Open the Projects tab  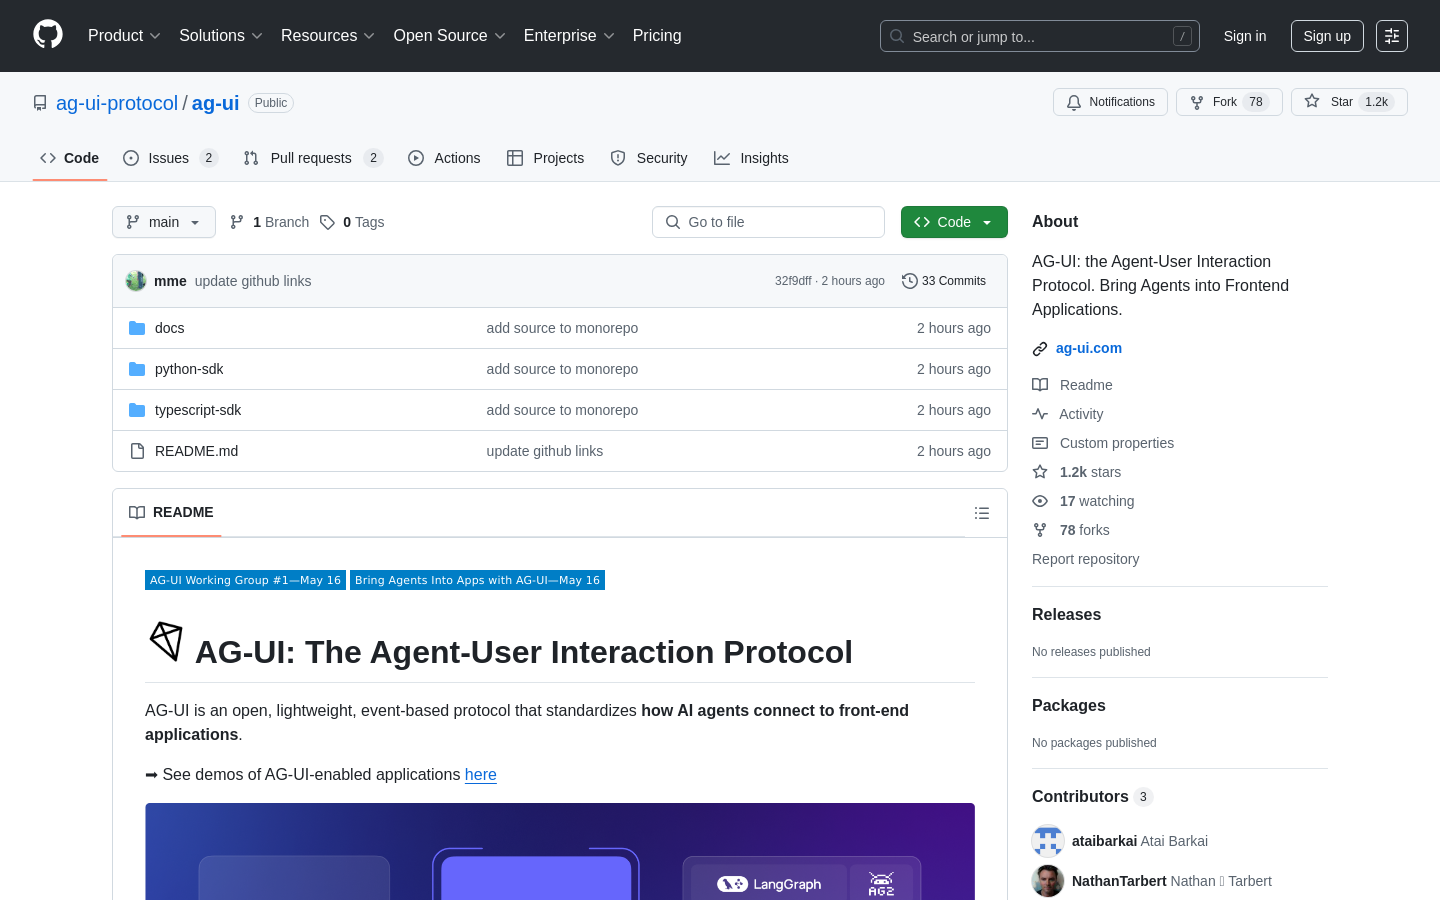[546, 158]
